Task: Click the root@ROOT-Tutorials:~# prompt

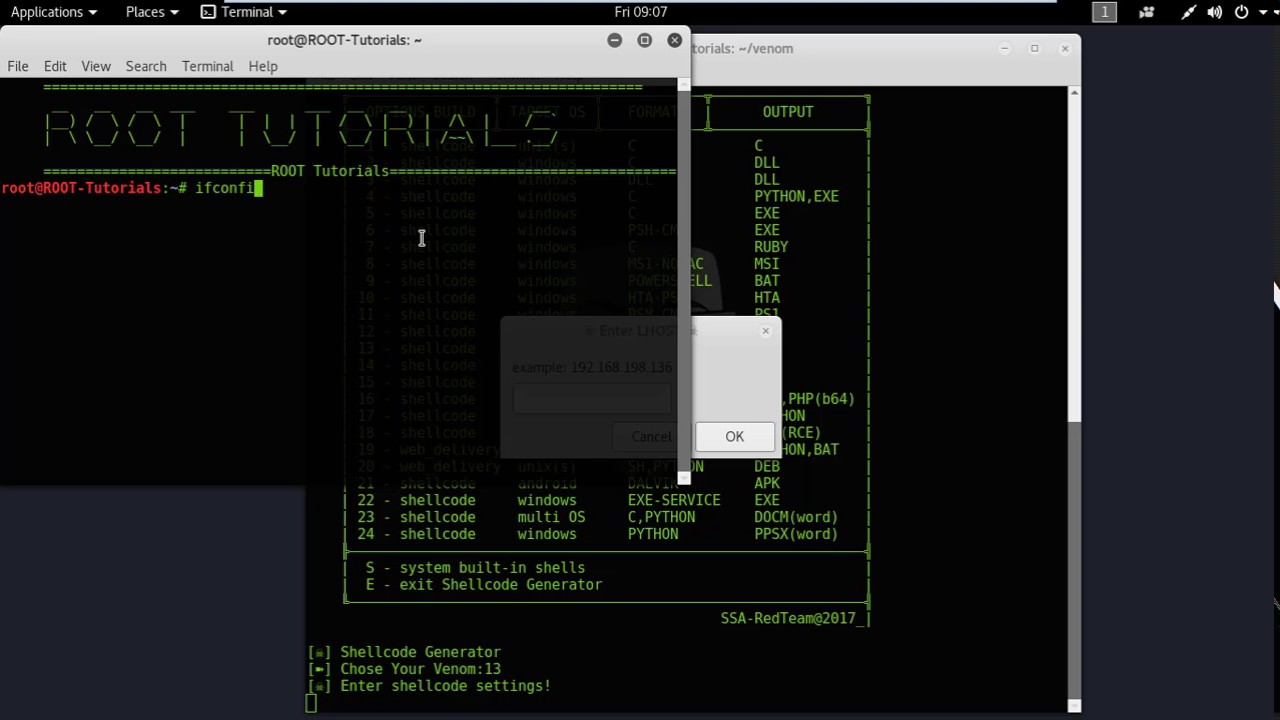Action: pyautogui.click(x=94, y=188)
